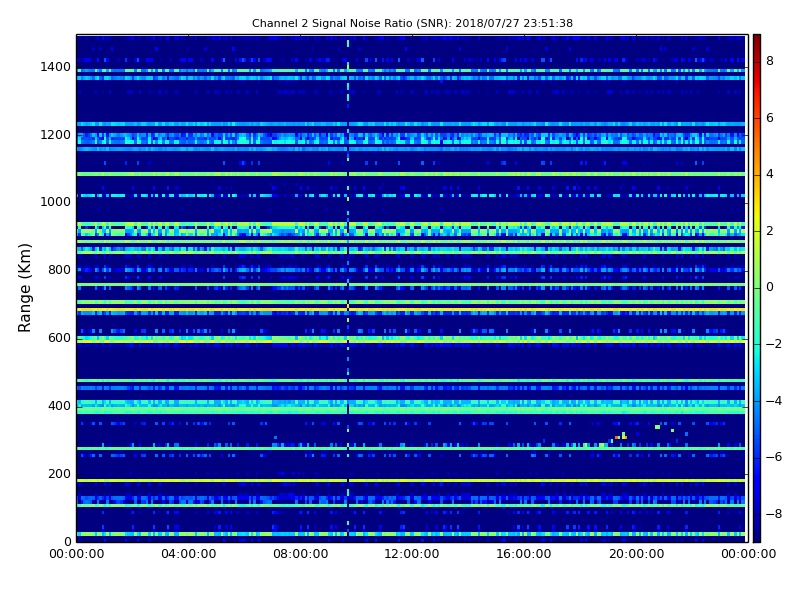This screenshot has width=800, height=600.
Task: Click the 600 range tick label
Action: [x=59, y=338]
